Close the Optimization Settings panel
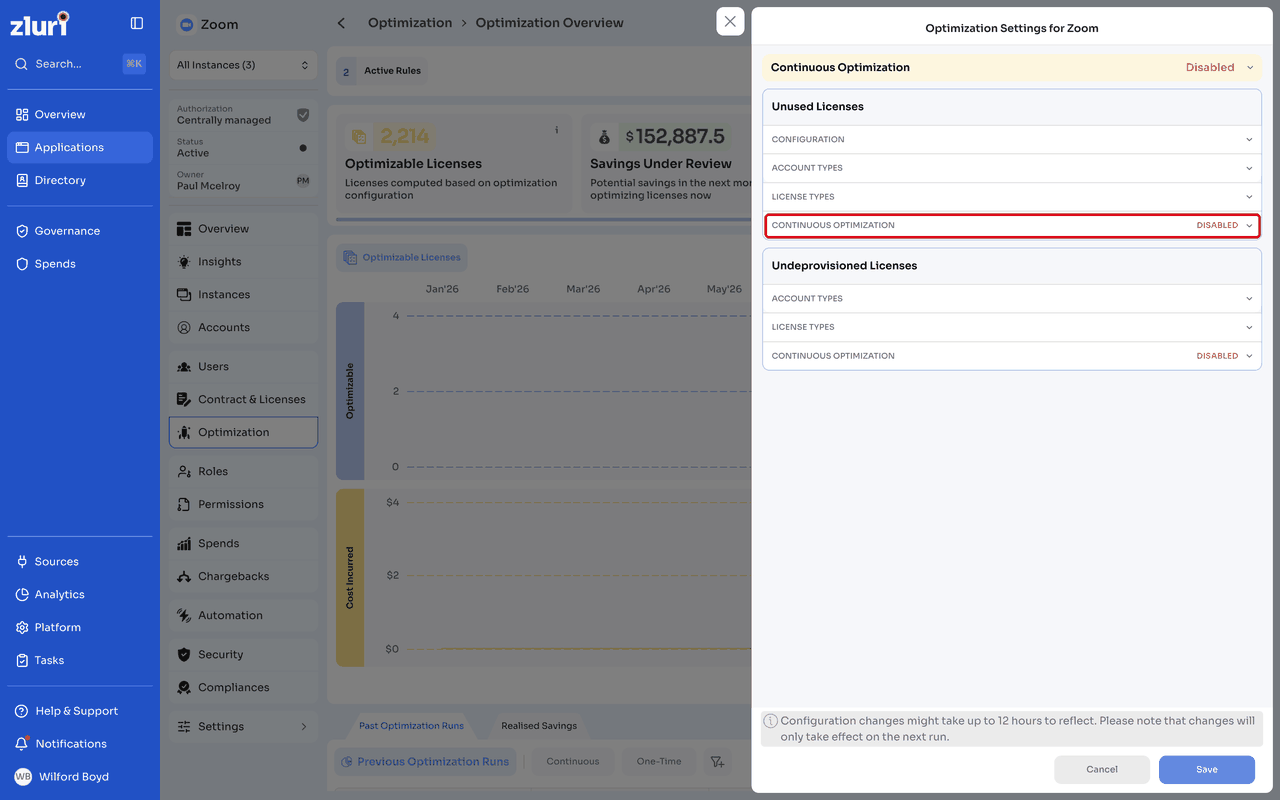 [x=730, y=22]
